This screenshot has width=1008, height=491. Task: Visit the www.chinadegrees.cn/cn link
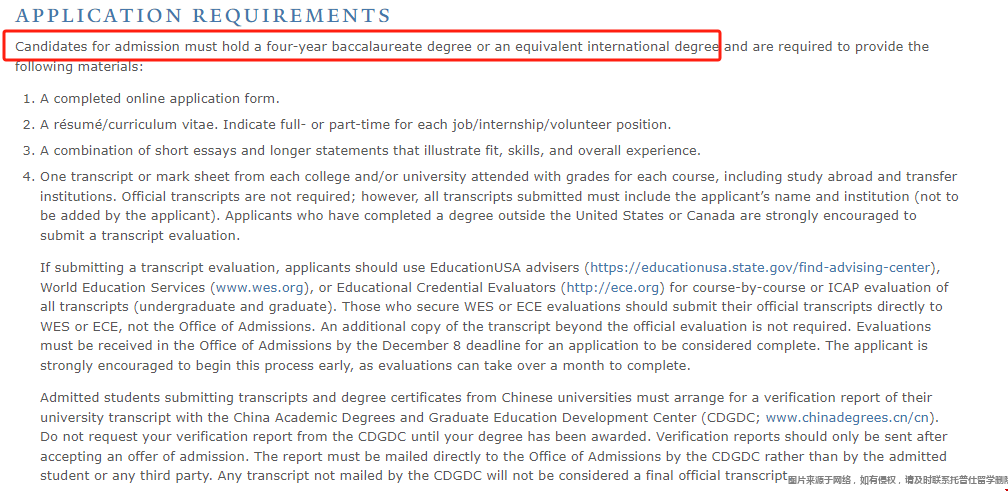click(850, 417)
